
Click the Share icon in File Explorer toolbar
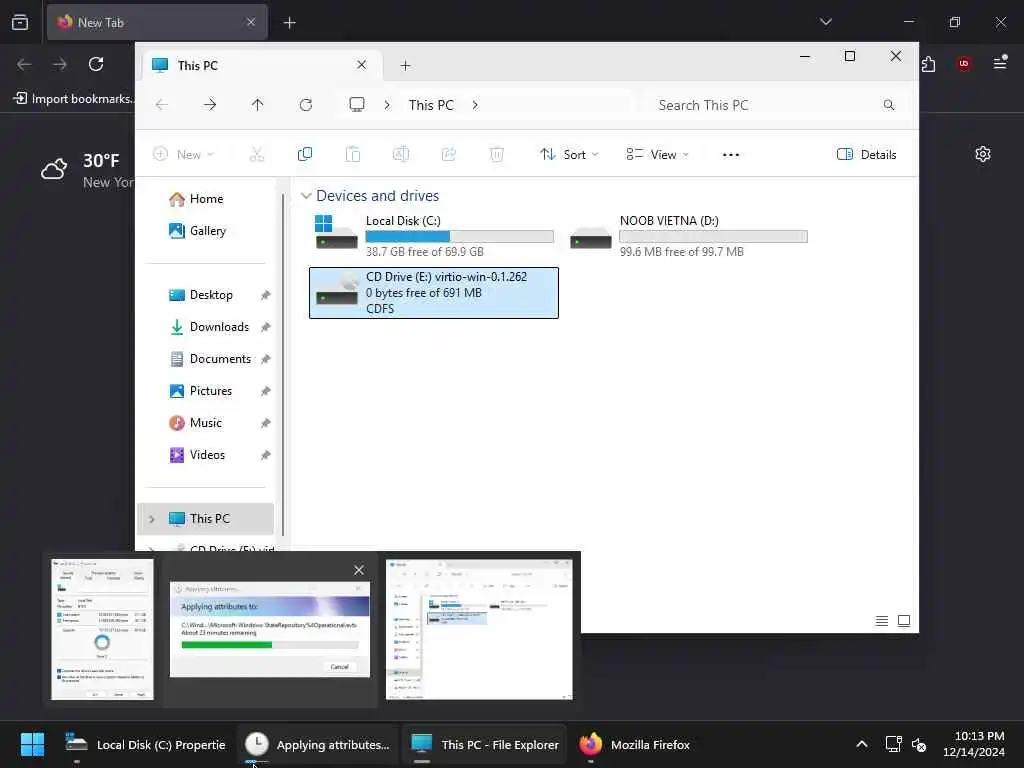click(x=449, y=155)
